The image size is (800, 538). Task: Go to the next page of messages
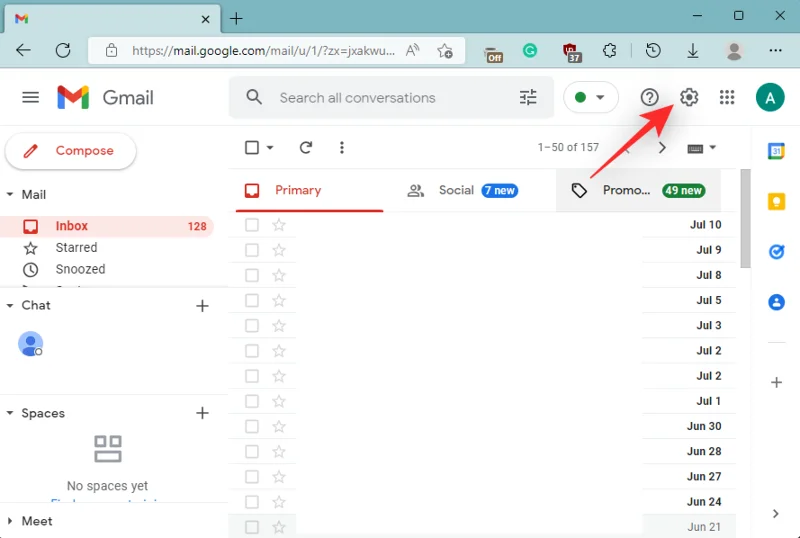(662, 148)
